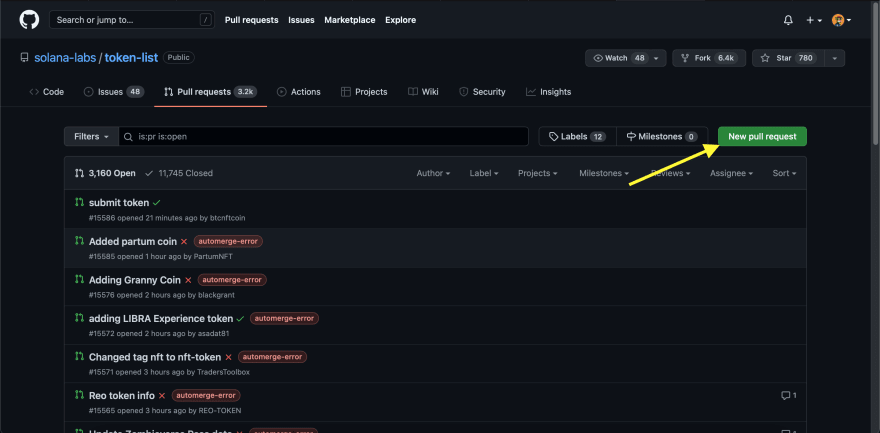Click Pull requests in the top navigation
Viewport: 880px width, 433px height.
[251, 20]
